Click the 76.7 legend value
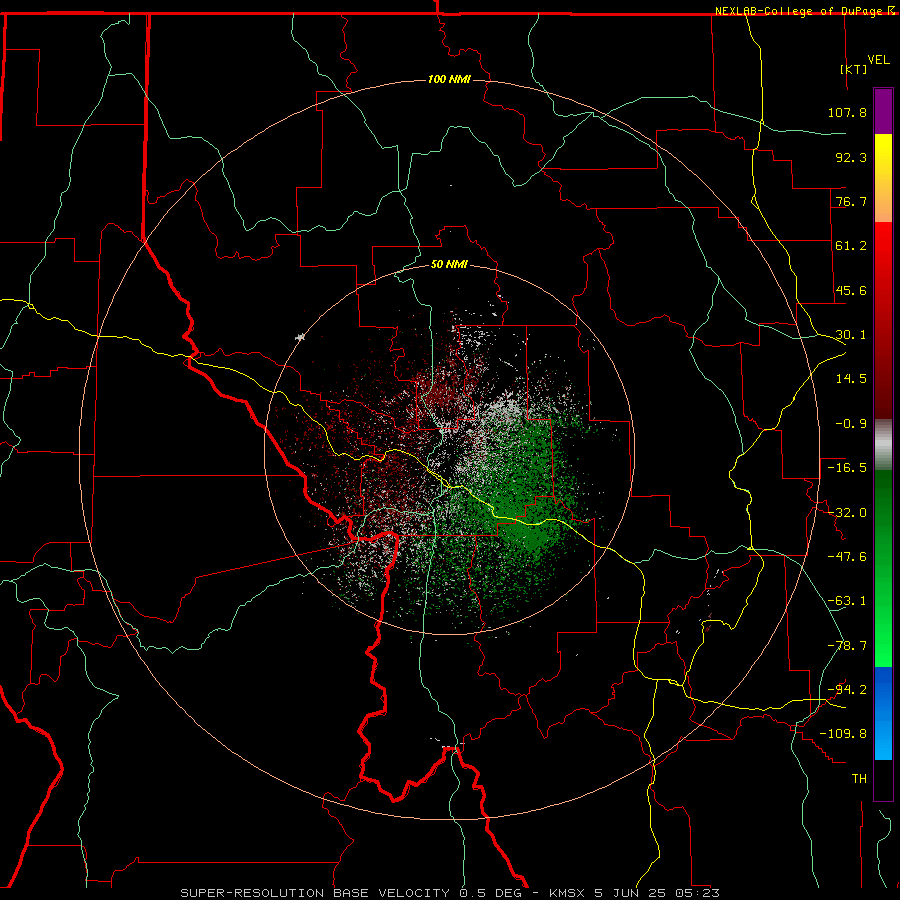 (x=851, y=201)
